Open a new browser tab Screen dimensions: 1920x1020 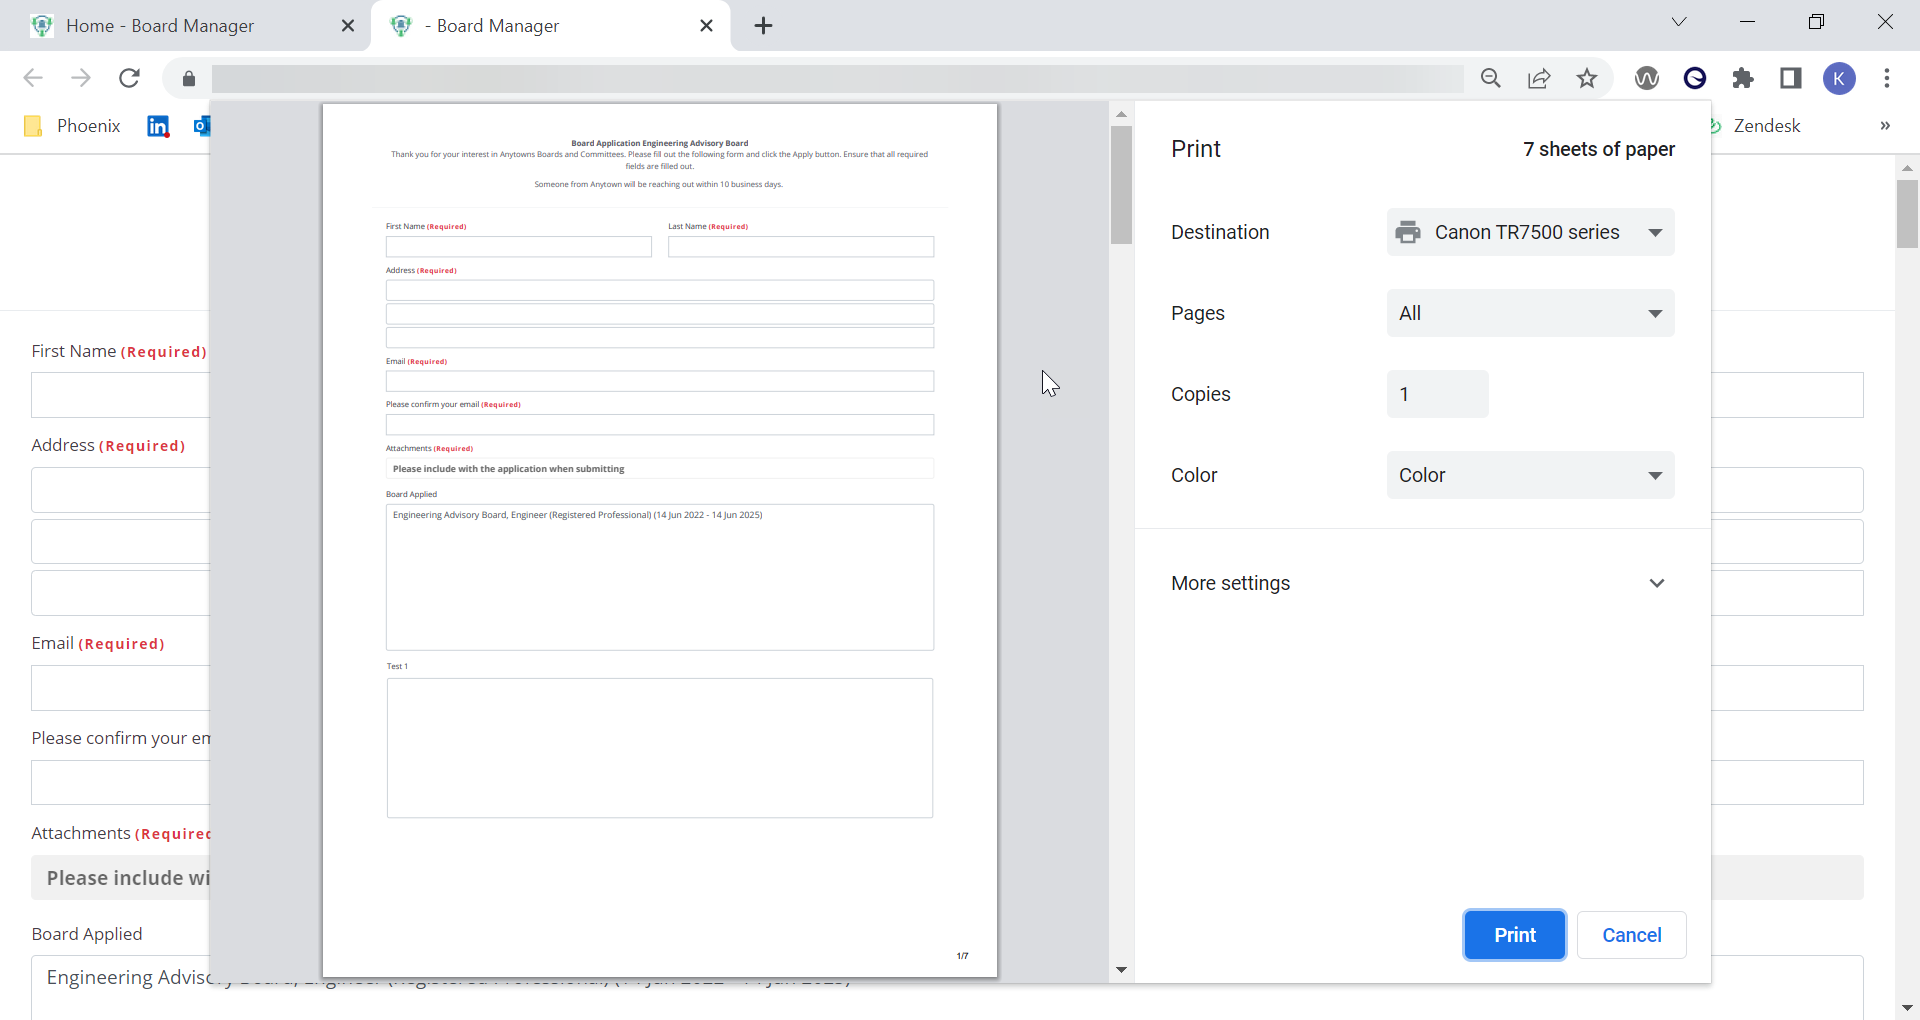(x=764, y=26)
